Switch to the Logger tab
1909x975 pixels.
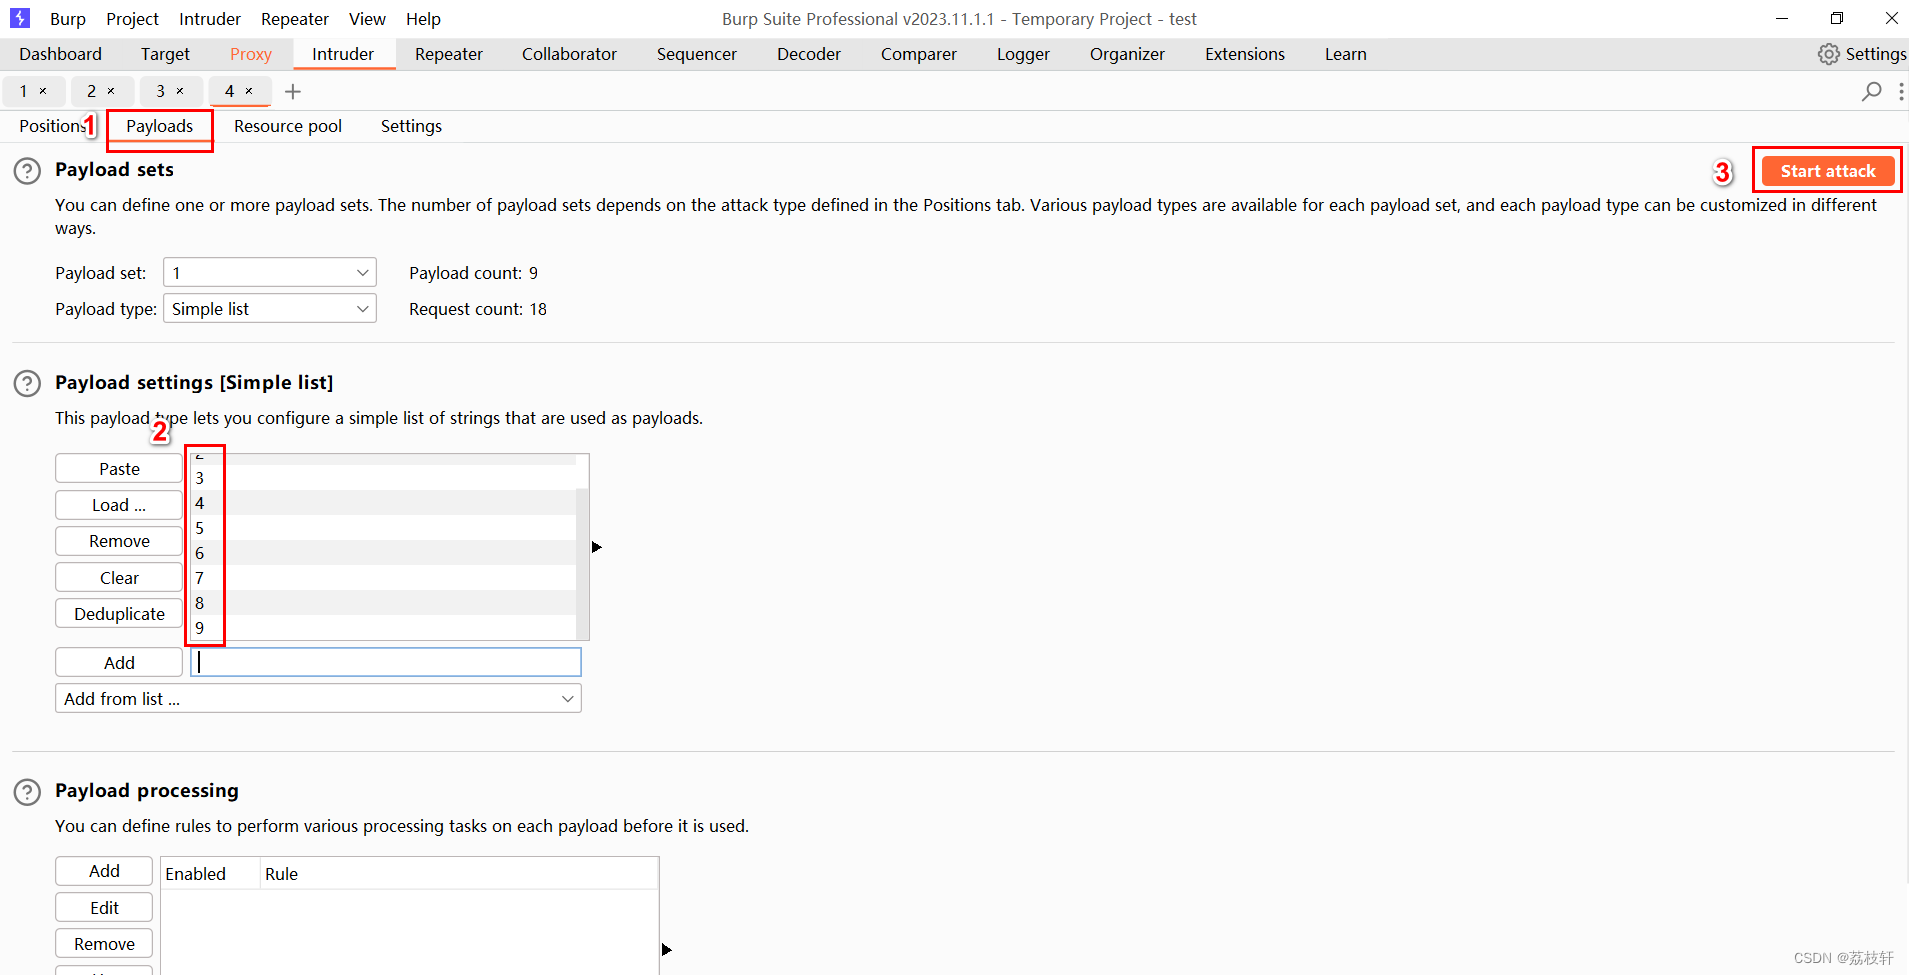(1023, 54)
